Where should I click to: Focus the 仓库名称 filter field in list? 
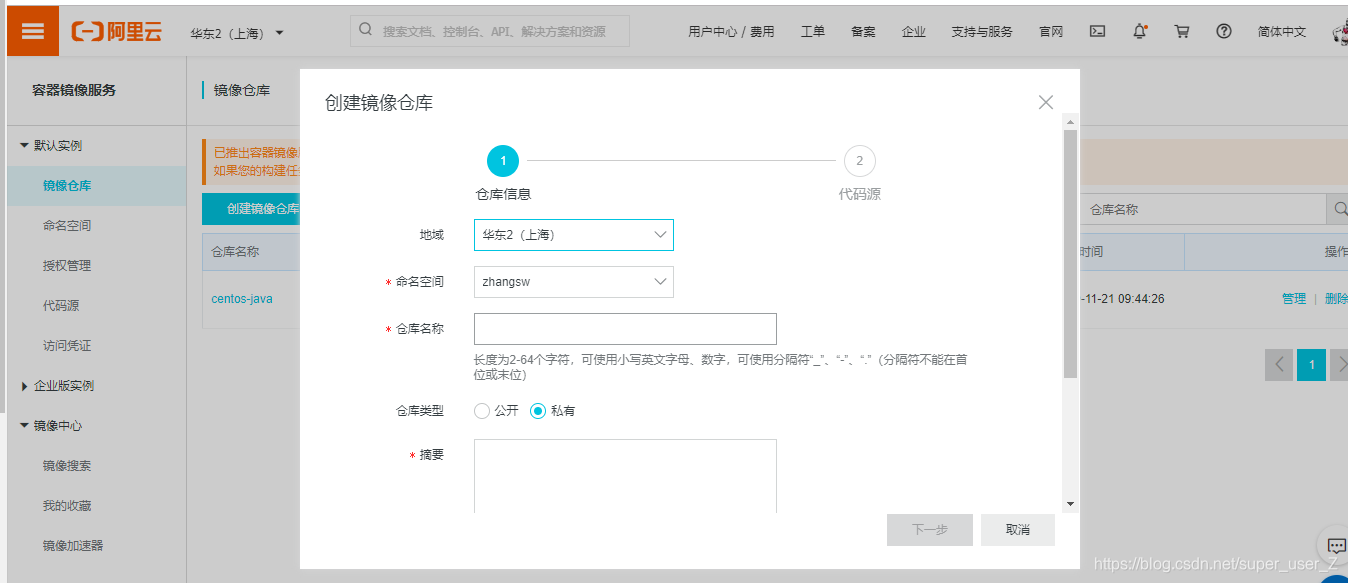(1203, 210)
